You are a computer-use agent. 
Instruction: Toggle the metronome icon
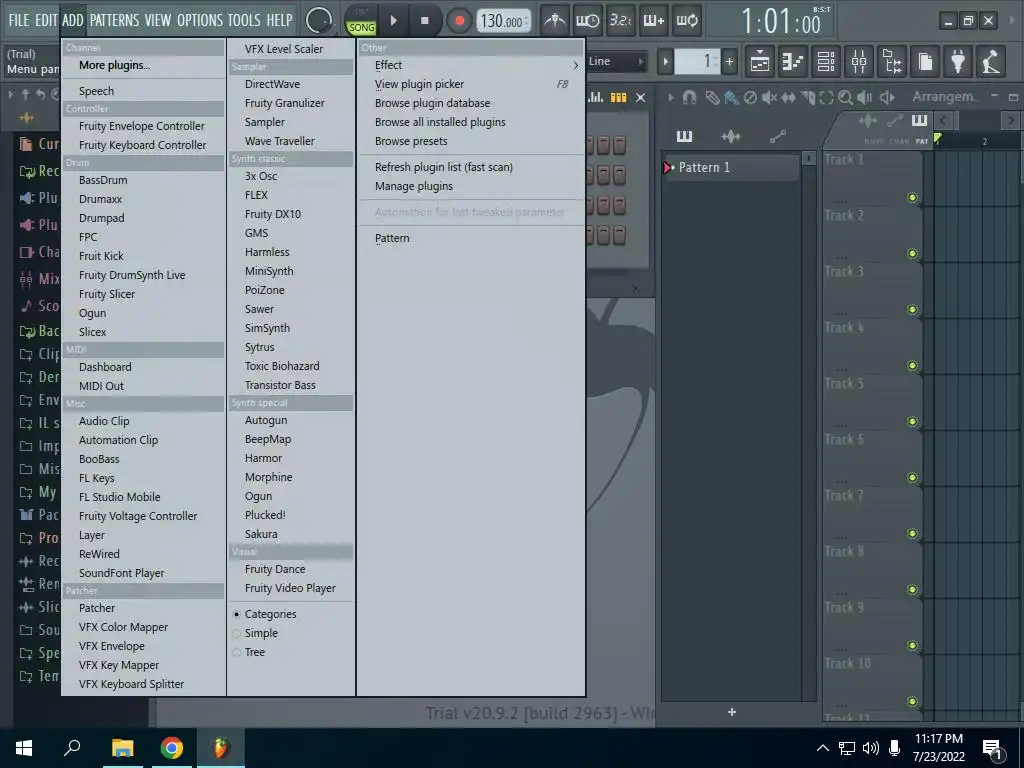[x=555, y=21]
